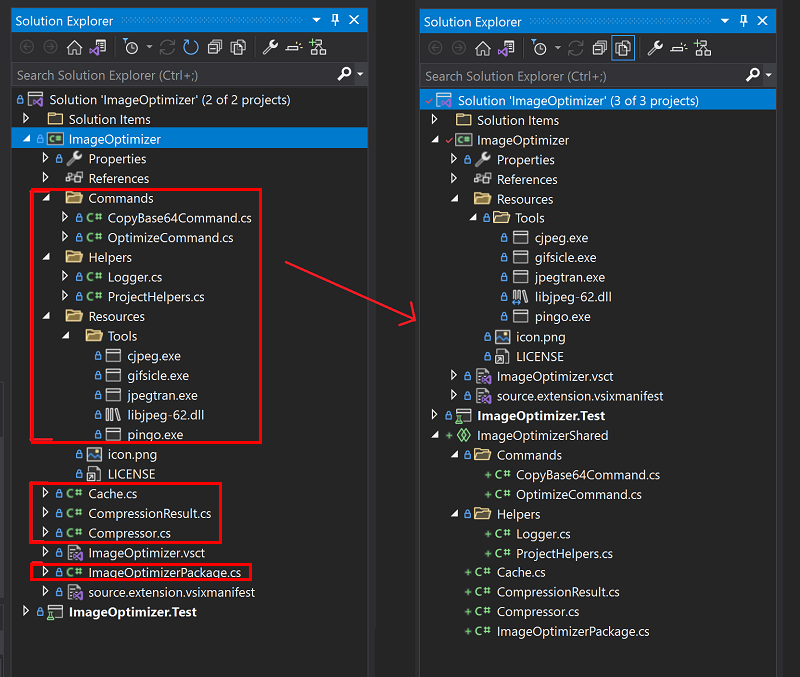The width and height of the screenshot is (800, 677).
Task: Click the Home icon in left Solution Explorer toolbar
Action: pos(73,47)
